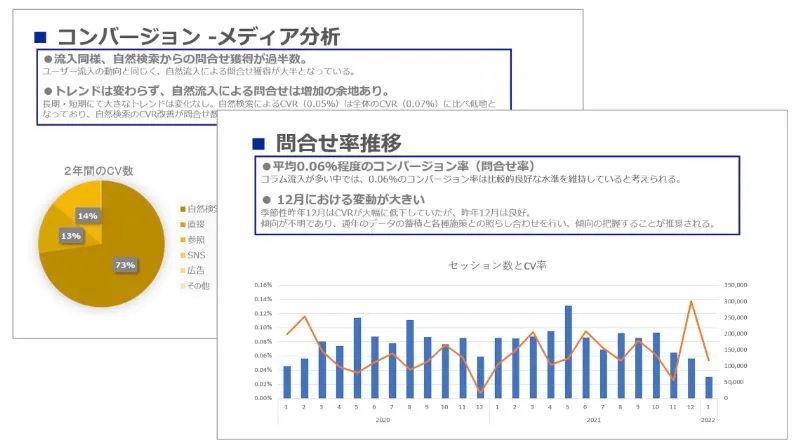Select heading 12月における変動が大きい

tap(344, 200)
